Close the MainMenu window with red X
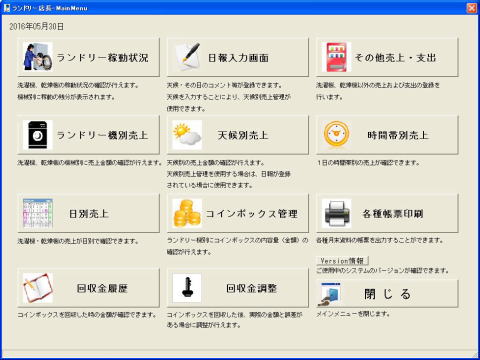 [471, 8]
